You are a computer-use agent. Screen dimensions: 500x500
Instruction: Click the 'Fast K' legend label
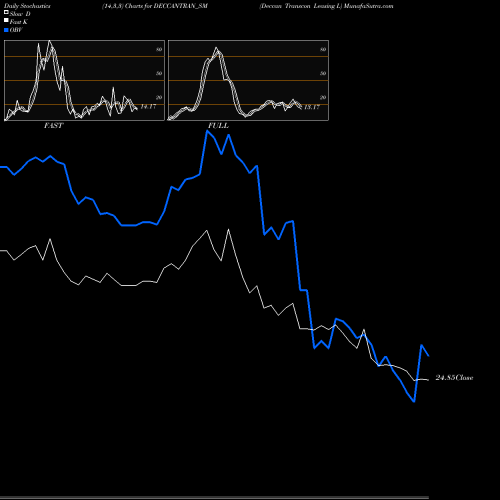(x=19, y=22)
